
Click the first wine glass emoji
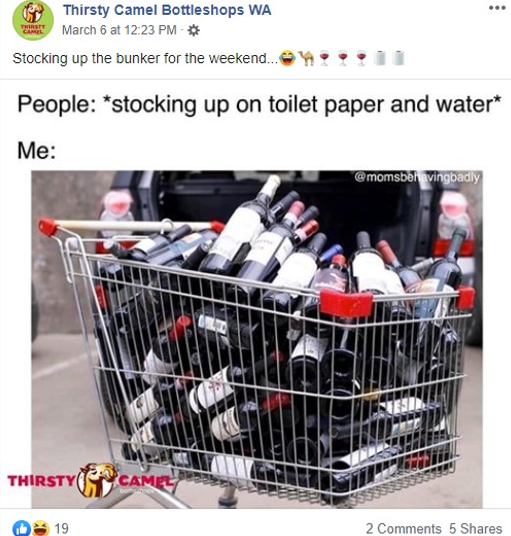click(324, 58)
